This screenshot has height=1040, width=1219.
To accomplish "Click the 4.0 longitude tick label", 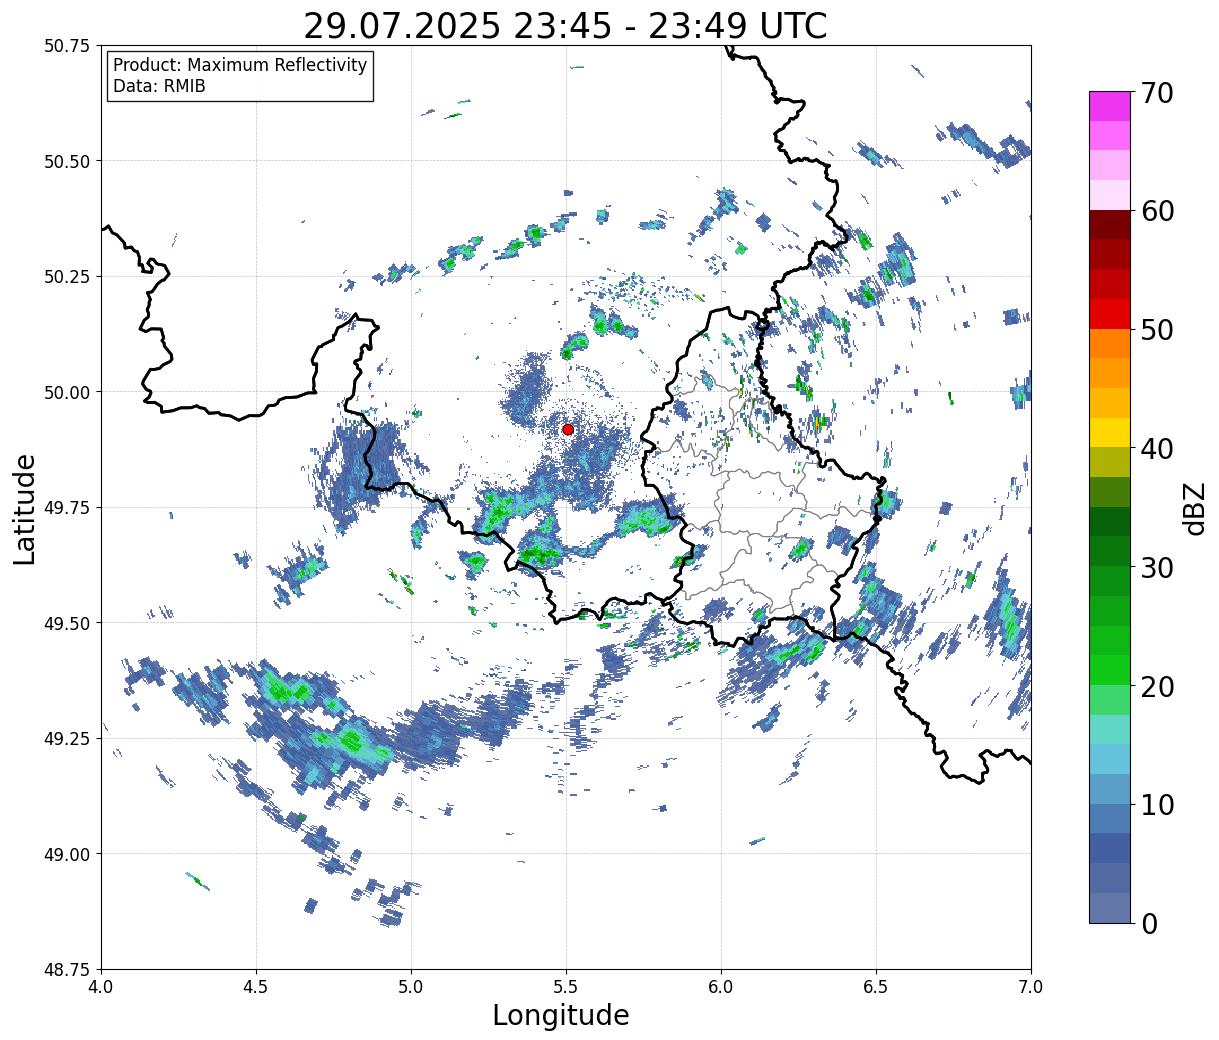I will pyautogui.click(x=101, y=987).
